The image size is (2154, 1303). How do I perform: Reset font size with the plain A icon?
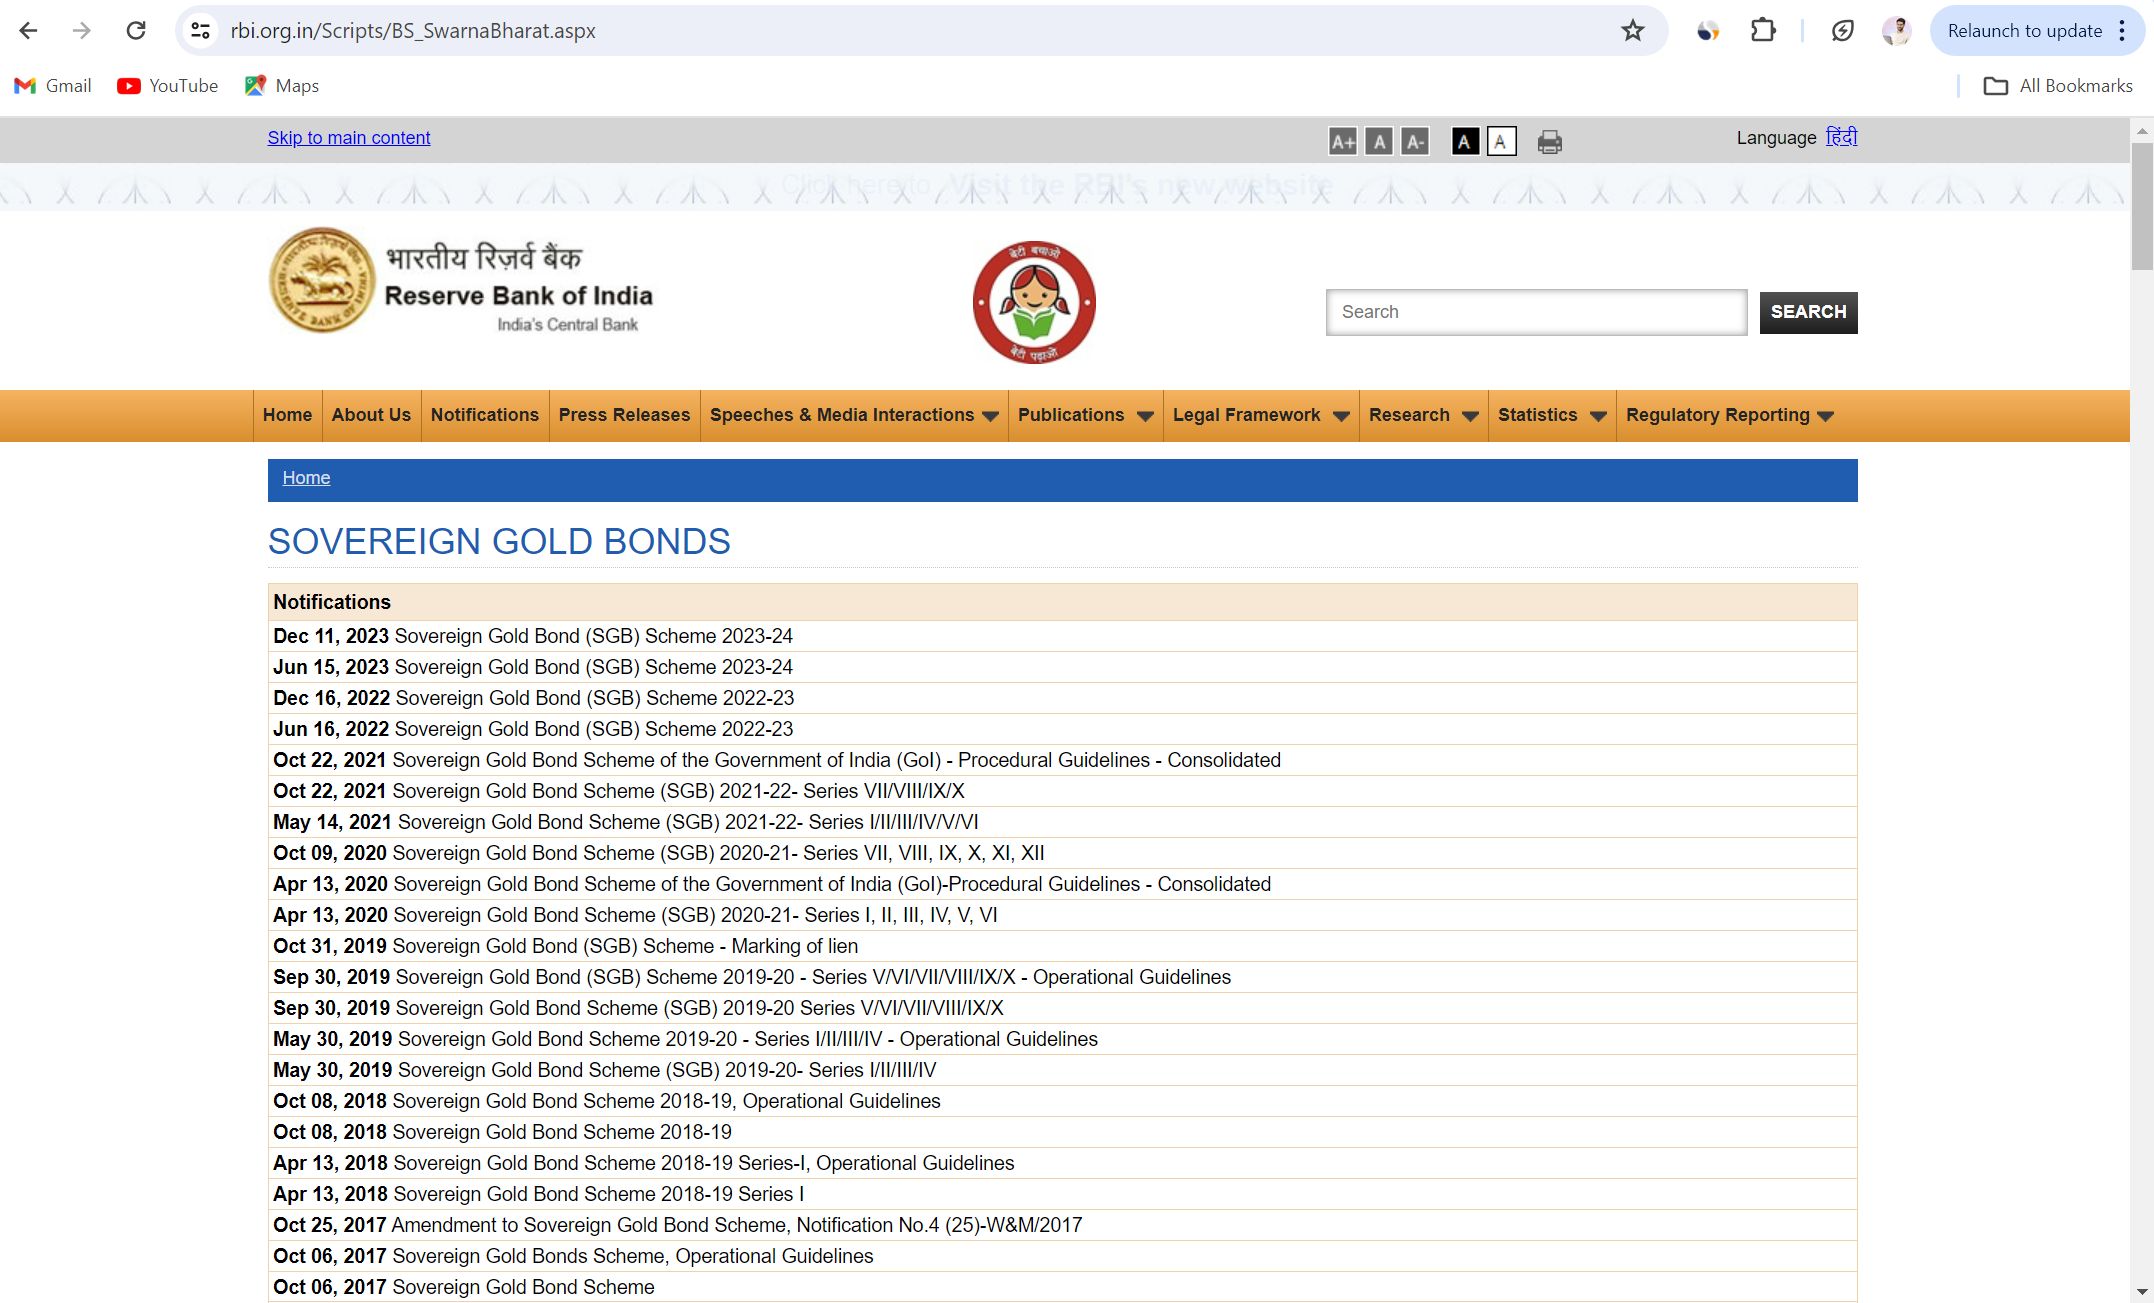click(1379, 142)
